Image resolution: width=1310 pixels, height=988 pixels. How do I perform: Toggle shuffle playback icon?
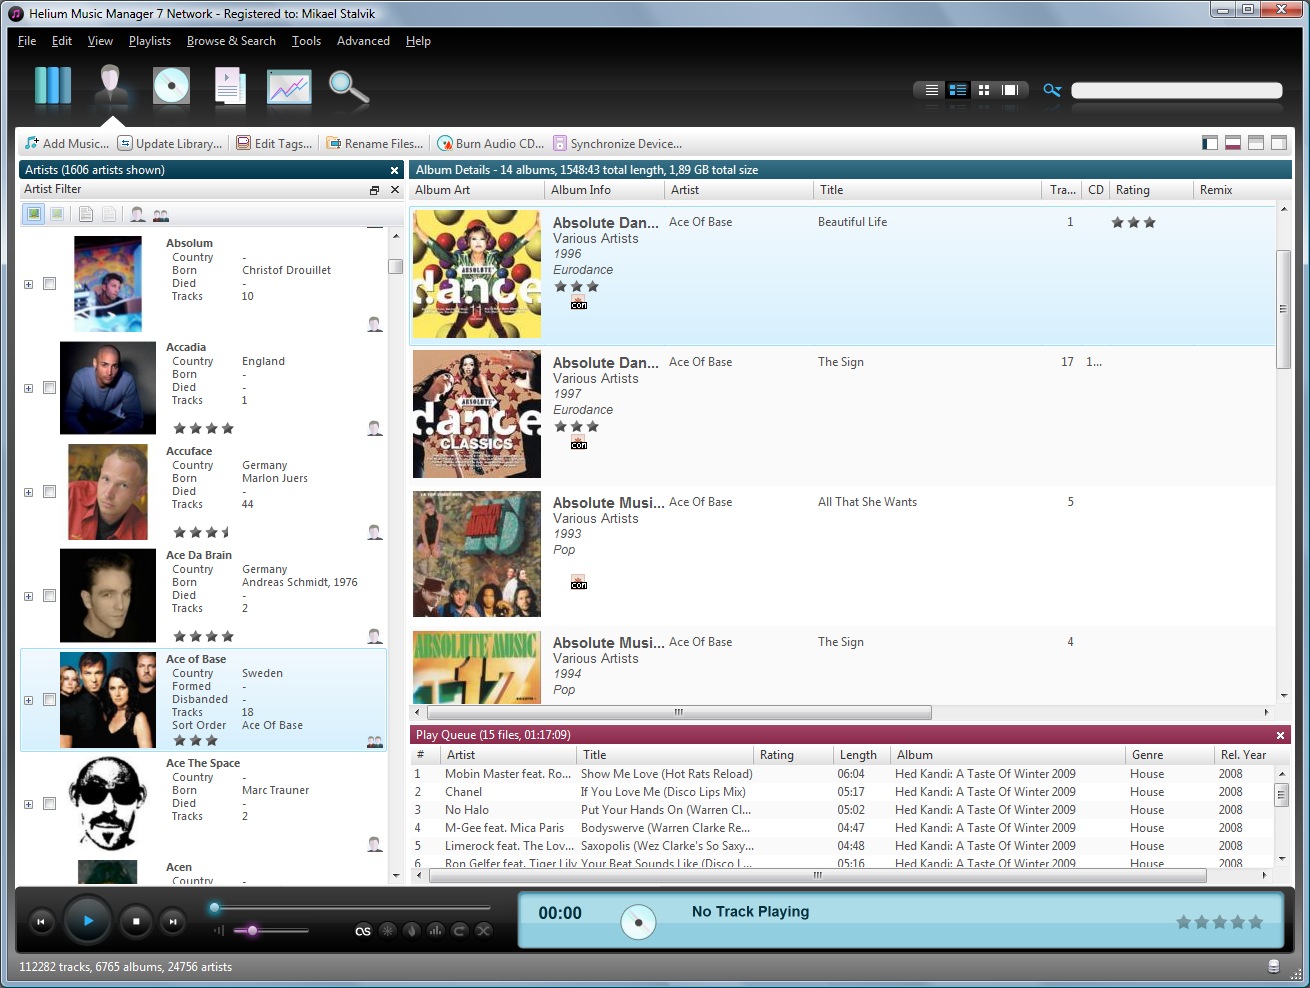pos(483,930)
